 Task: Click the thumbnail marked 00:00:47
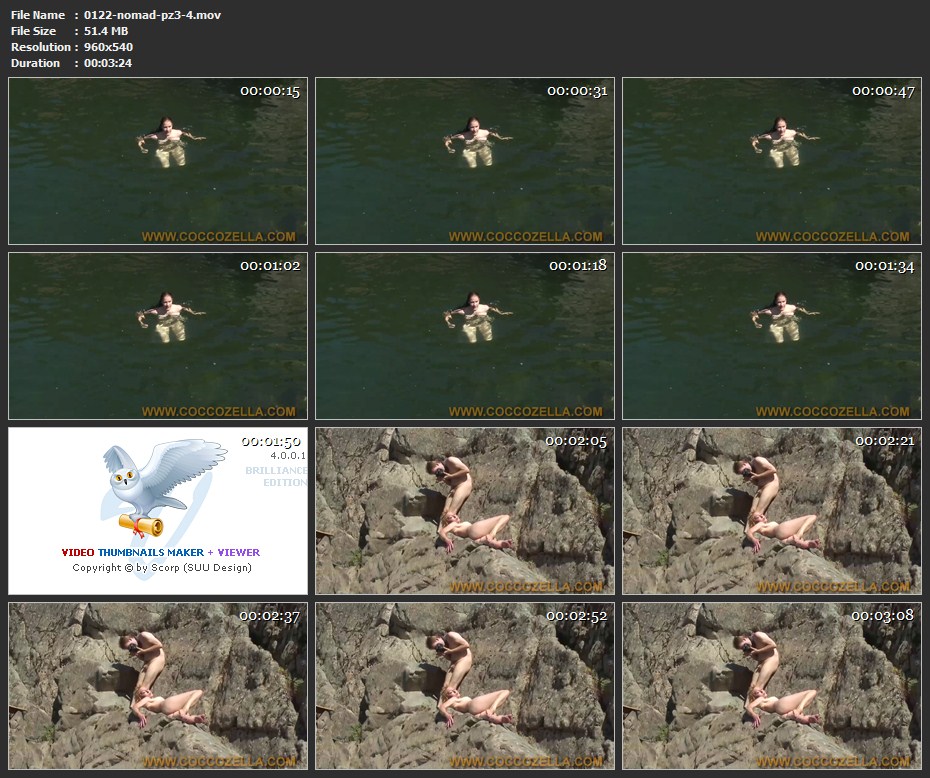point(772,161)
